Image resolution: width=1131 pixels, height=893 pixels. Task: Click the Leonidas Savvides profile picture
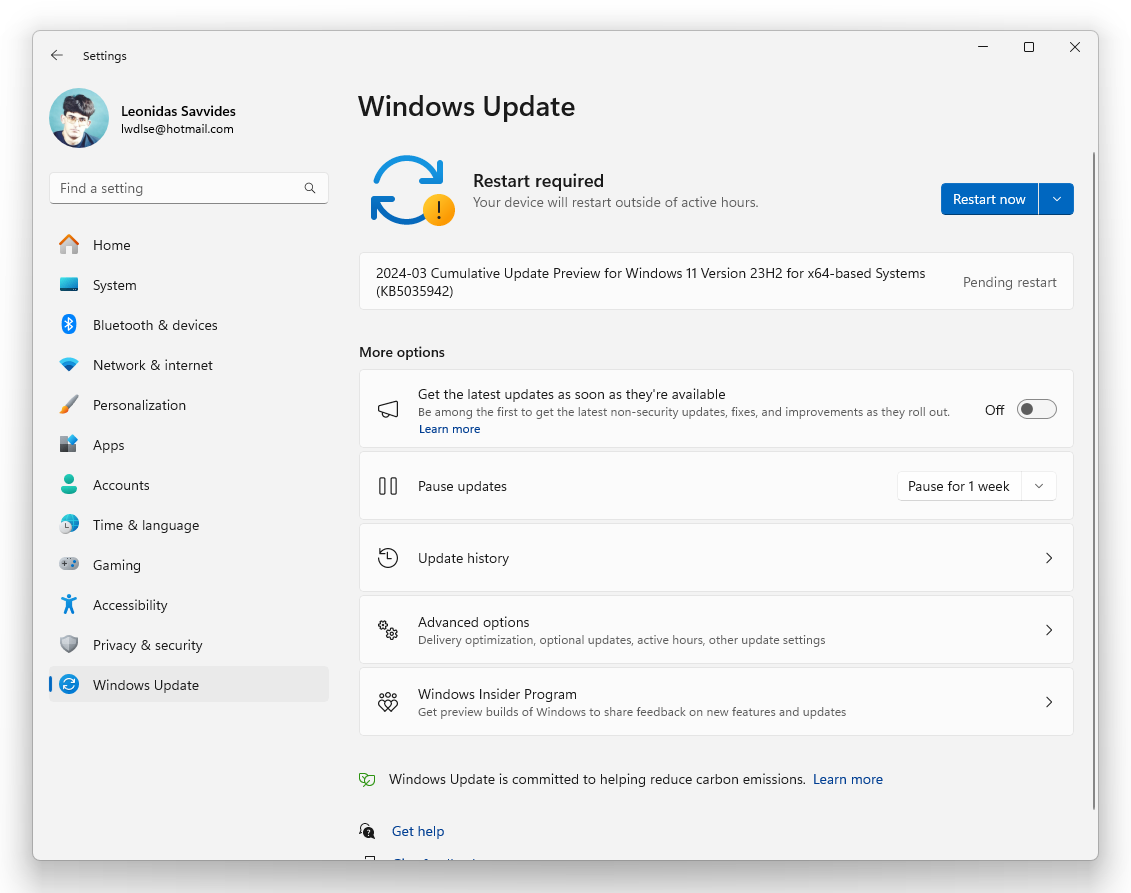point(79,118)
